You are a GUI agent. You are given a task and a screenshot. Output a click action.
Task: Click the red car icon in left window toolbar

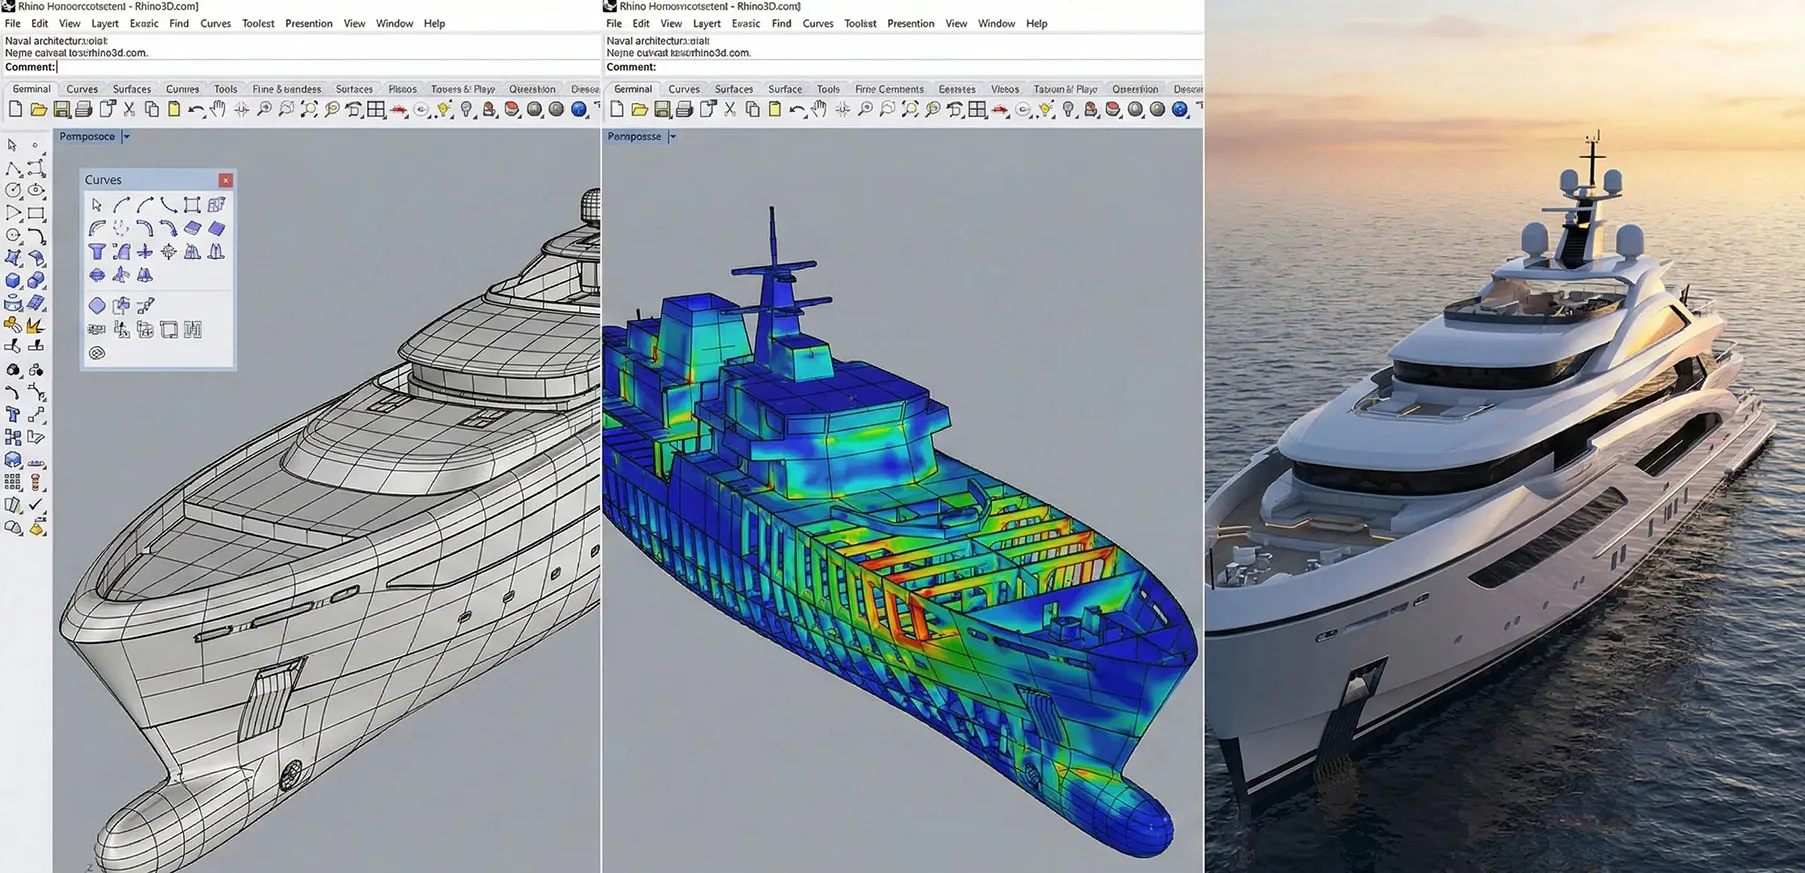pyautogui.click(x=398, y=110)
